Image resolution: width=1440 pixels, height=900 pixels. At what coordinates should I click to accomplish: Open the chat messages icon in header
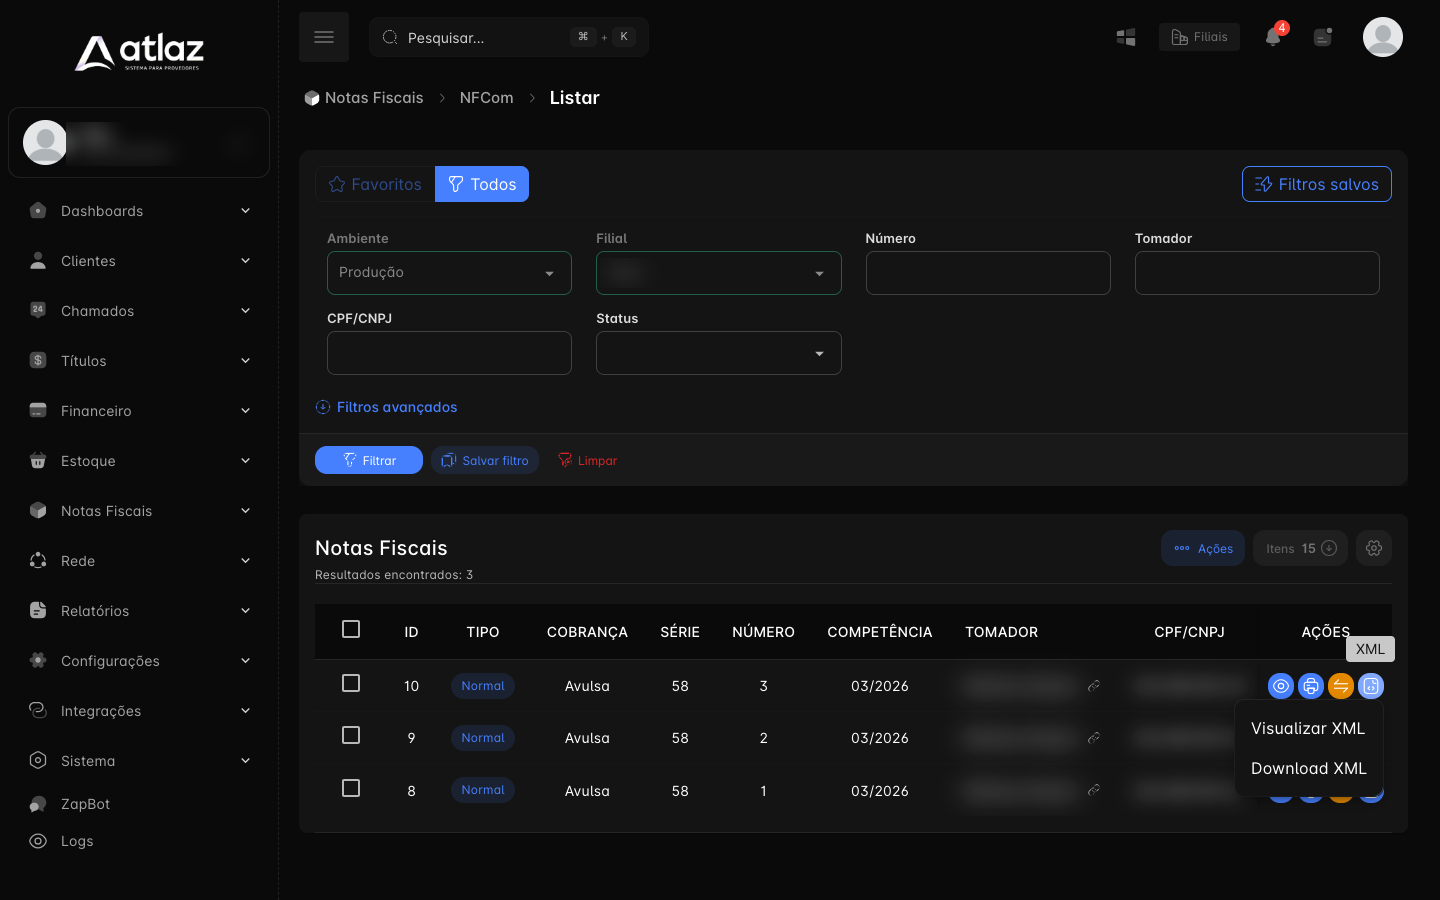click(x=1323, y=37)
